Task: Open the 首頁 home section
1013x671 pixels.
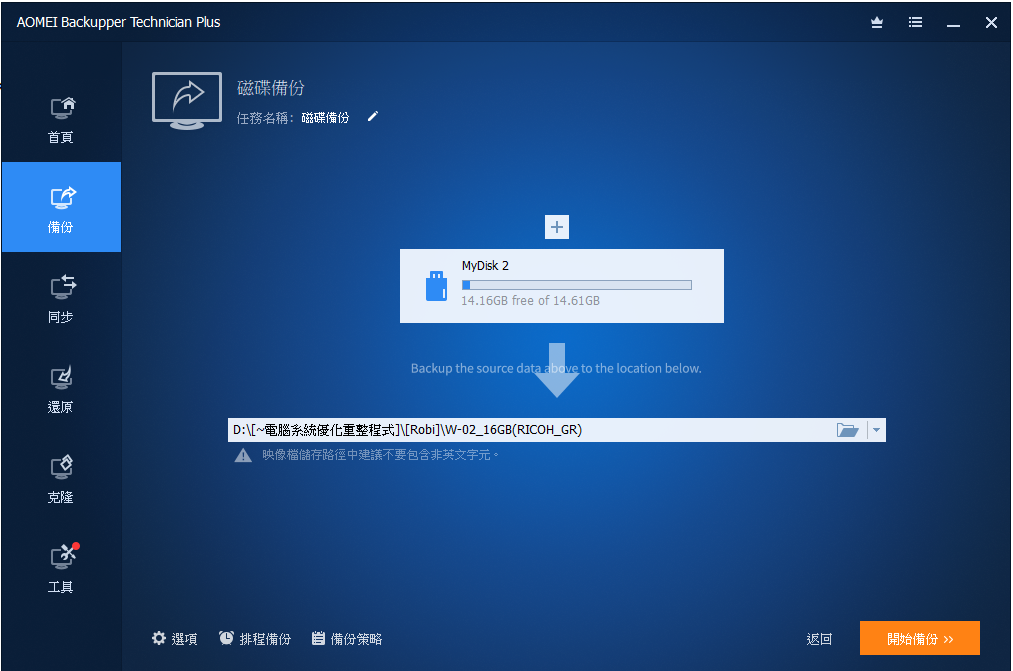Action: 61,119
